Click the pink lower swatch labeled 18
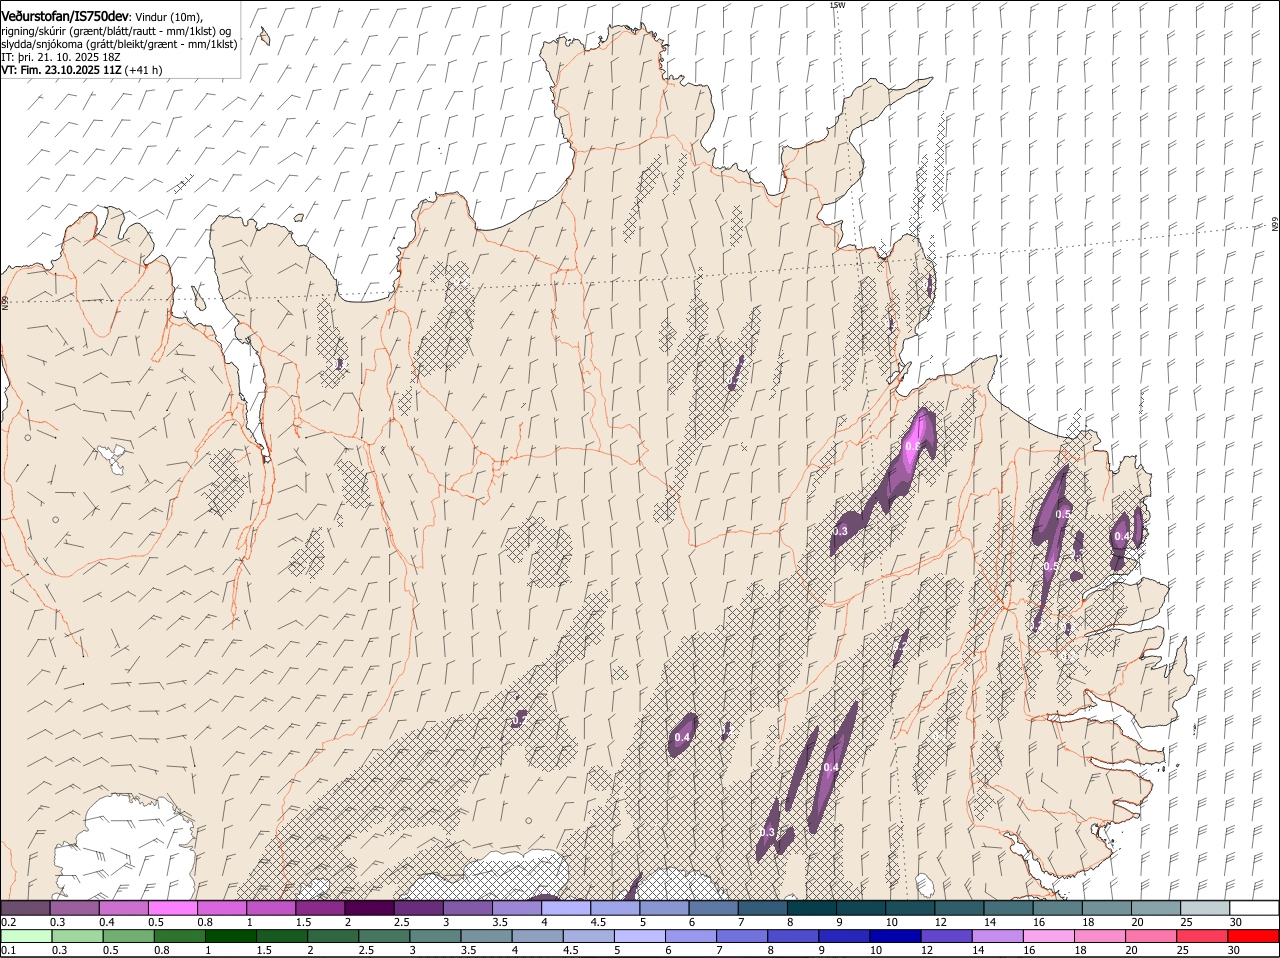This screenshot has width=1280, height=958. tap(1099, 936)
